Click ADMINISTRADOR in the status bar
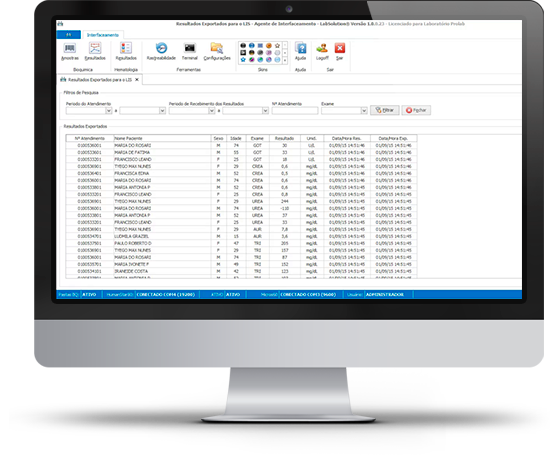Screen dimensions: 552x465 385,295
